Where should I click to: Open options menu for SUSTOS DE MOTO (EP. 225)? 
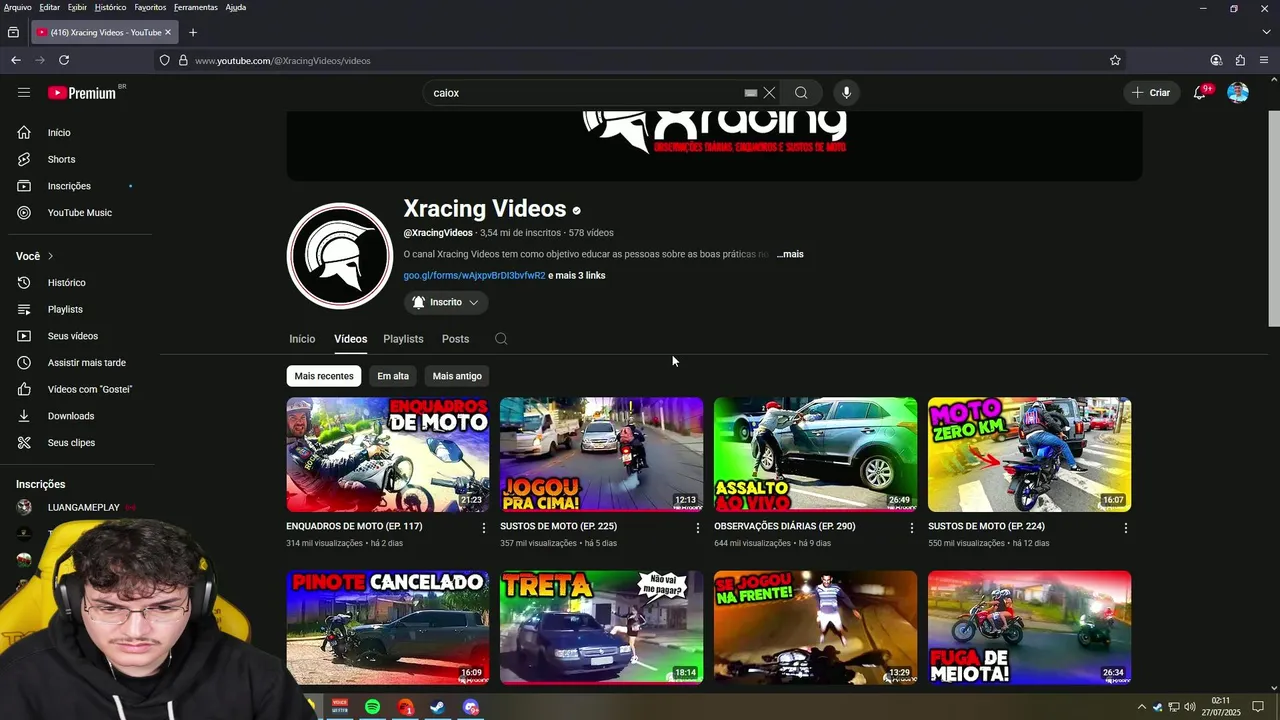(698, 528)
